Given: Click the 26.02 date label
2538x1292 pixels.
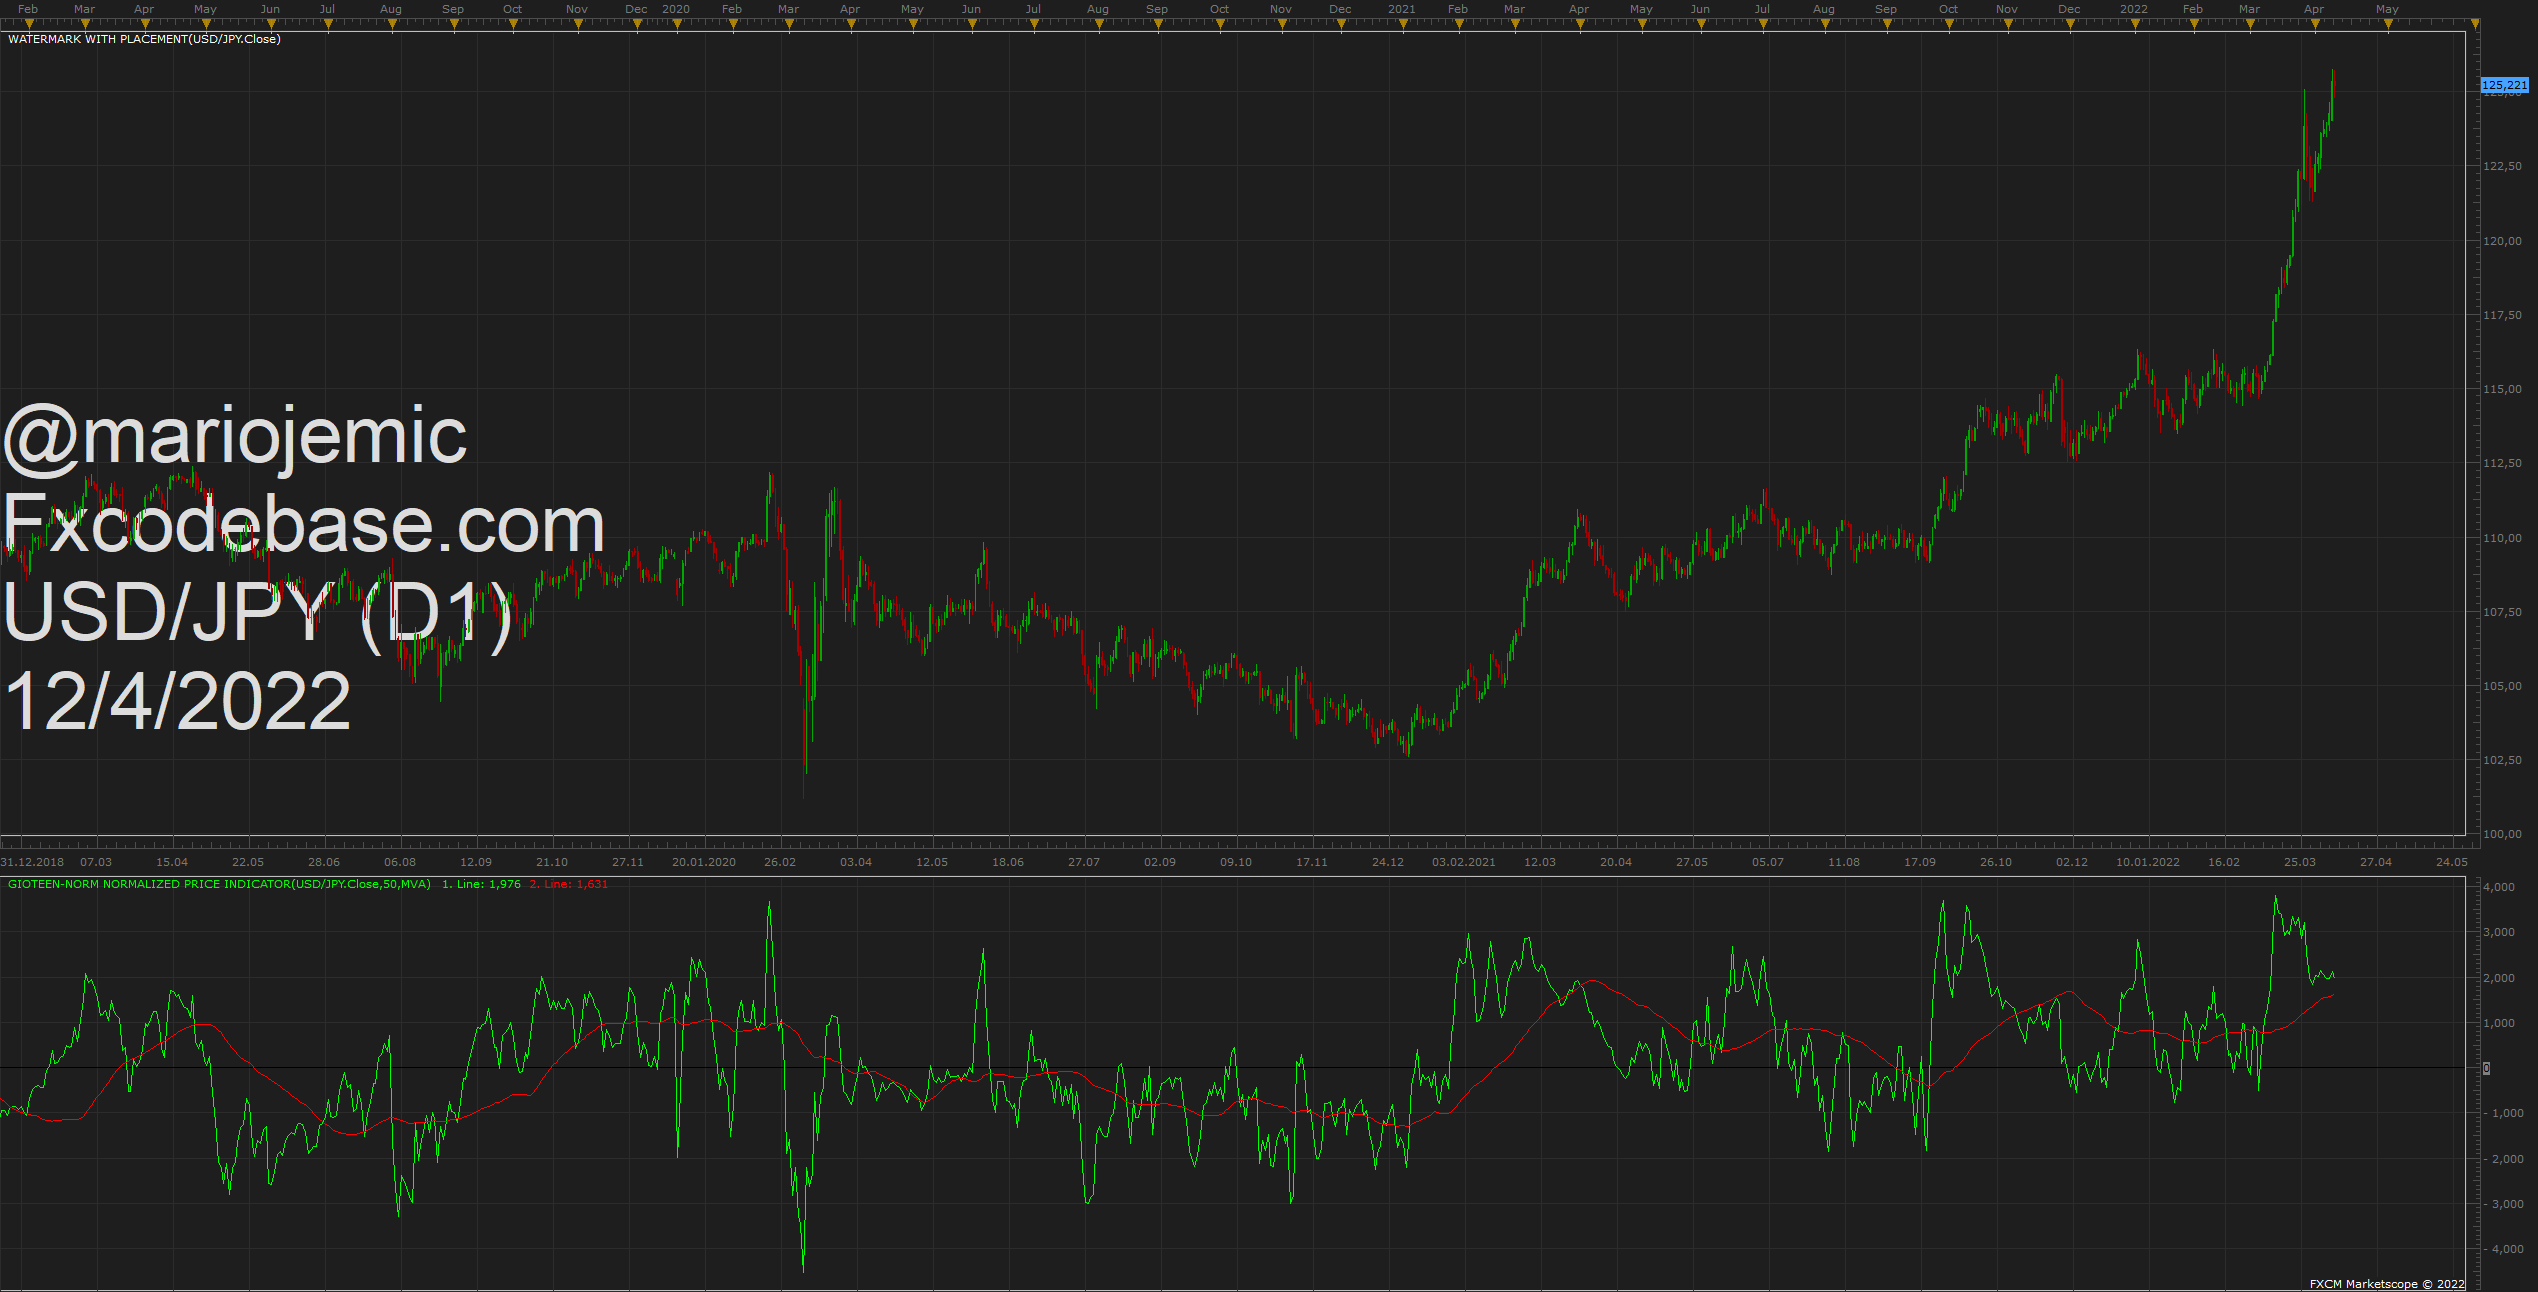Looking at the screenshot, I should coord(780,862).
